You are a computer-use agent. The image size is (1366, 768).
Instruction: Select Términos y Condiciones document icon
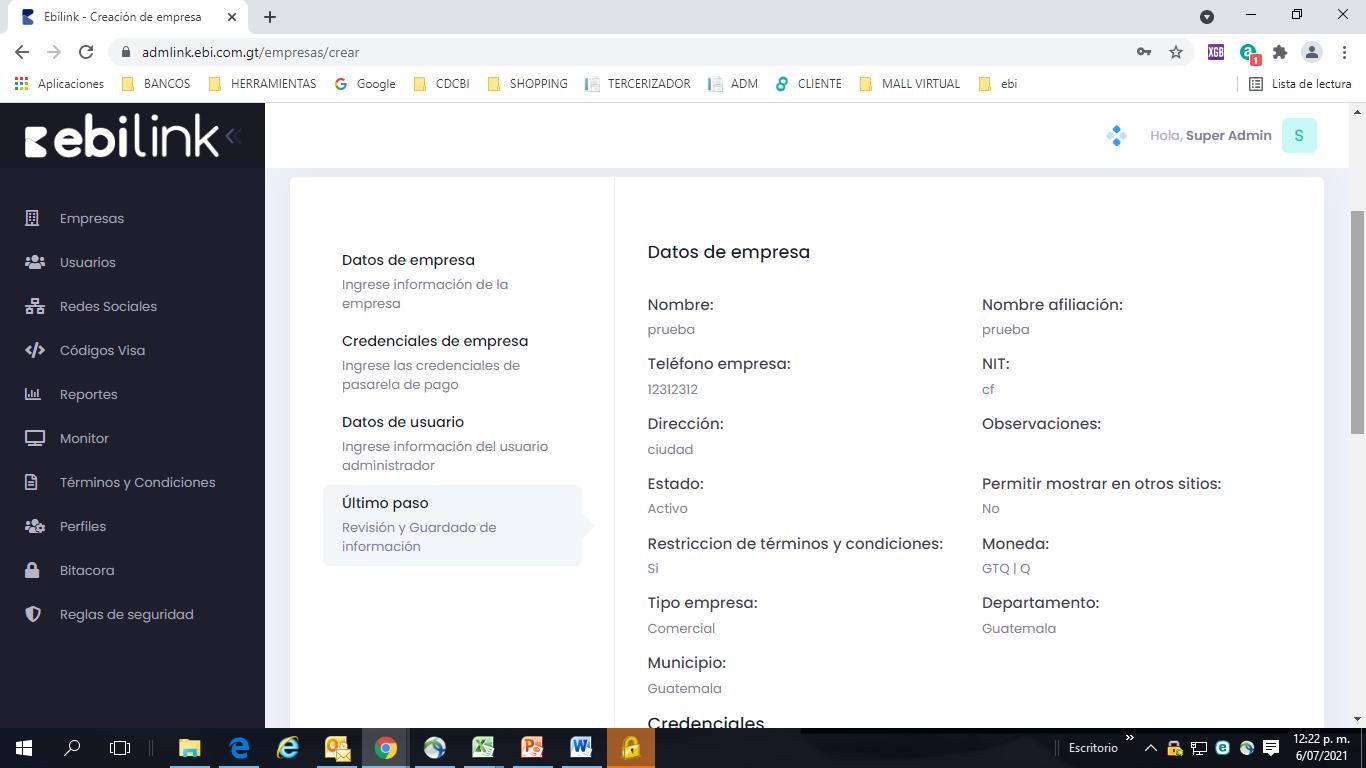(x=32, y=482)
